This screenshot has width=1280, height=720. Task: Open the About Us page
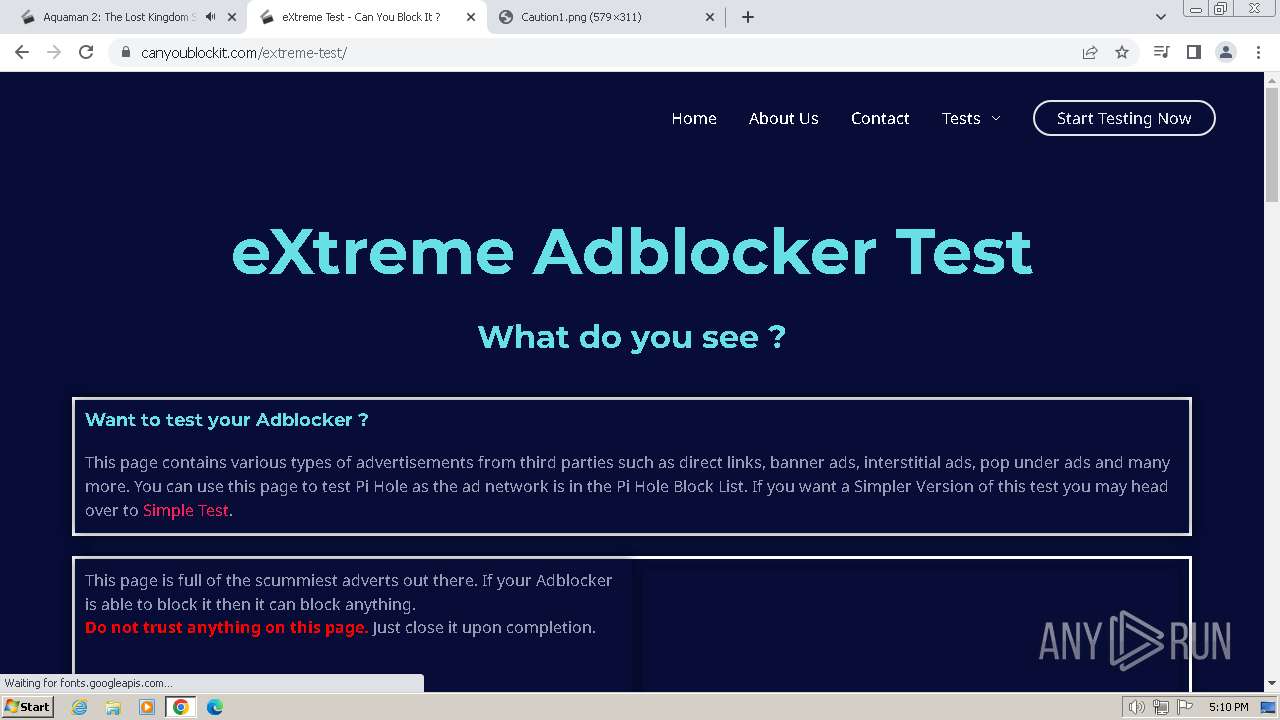tap(783, 118)
